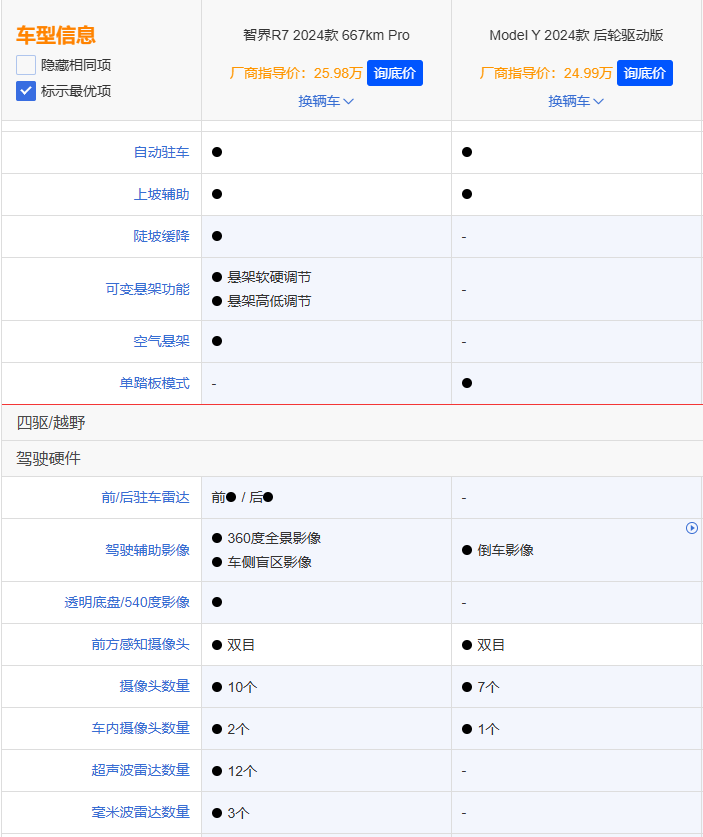The width and height of the screenshot is (703, 837).
Task: Open the 前/后驻车雷达 spec link
Action: [x=145, y=498]
